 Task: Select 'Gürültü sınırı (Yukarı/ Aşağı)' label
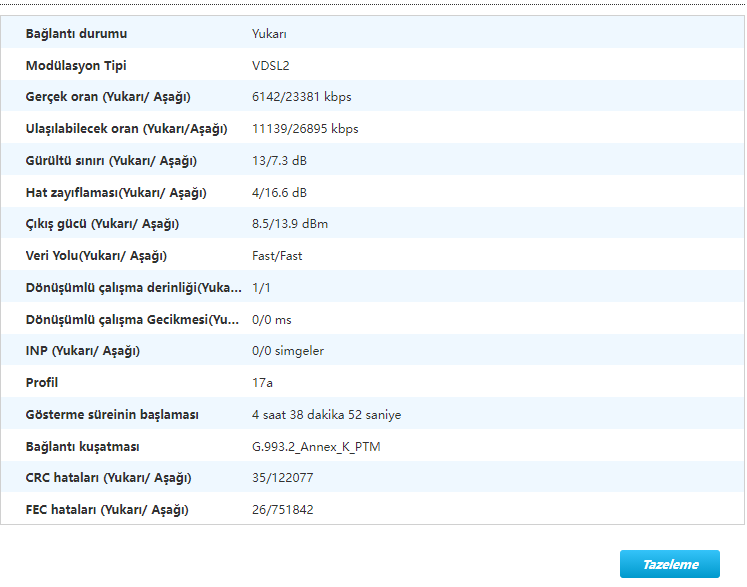click(111, 161)
